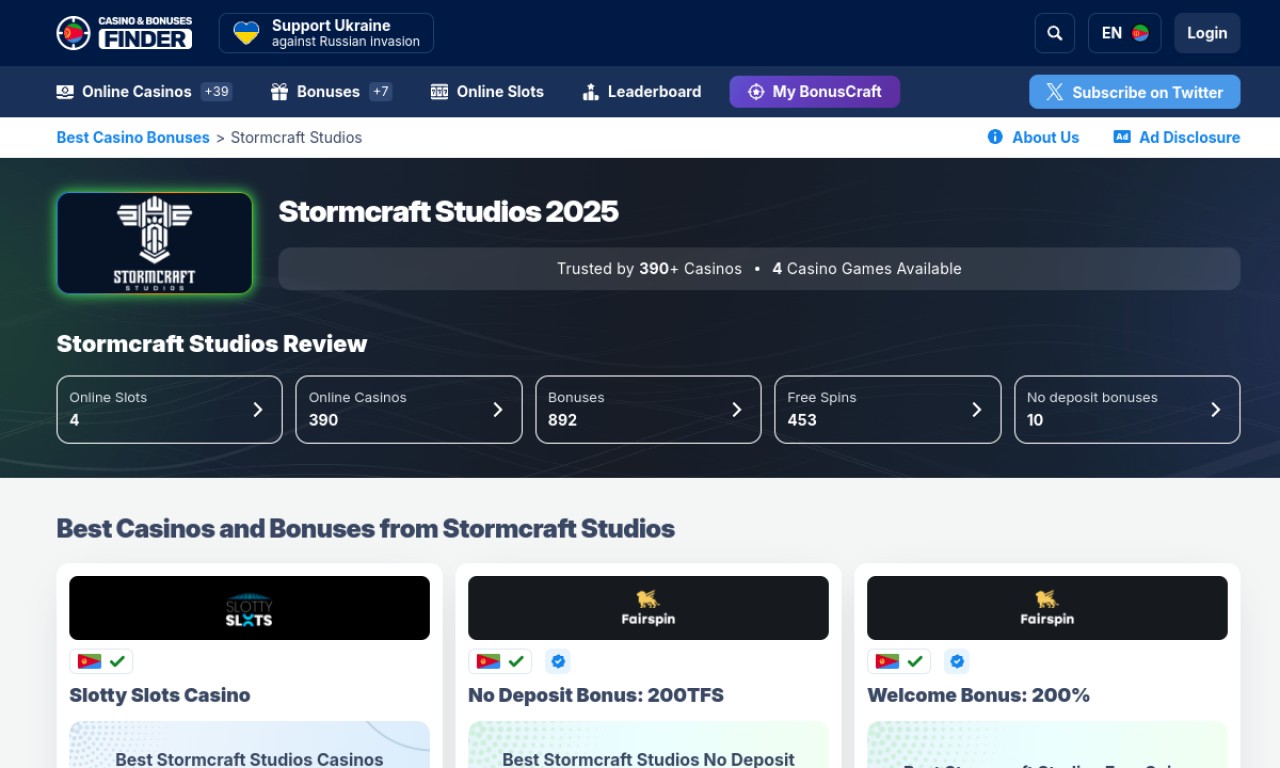The height and width of the screenshot is (768, 1280).
Task: Click the blue verified badge under first Fairspin
Action: (x=558, y=661)
